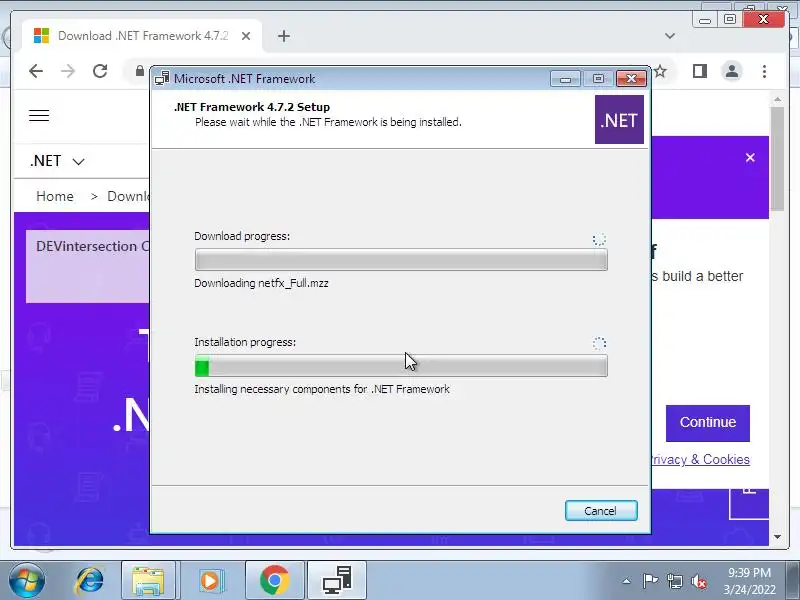Open the hamburger menu on the webpage
Image resolution: width=800 pixels, height=600 pixels.
(x=39, y=116)
